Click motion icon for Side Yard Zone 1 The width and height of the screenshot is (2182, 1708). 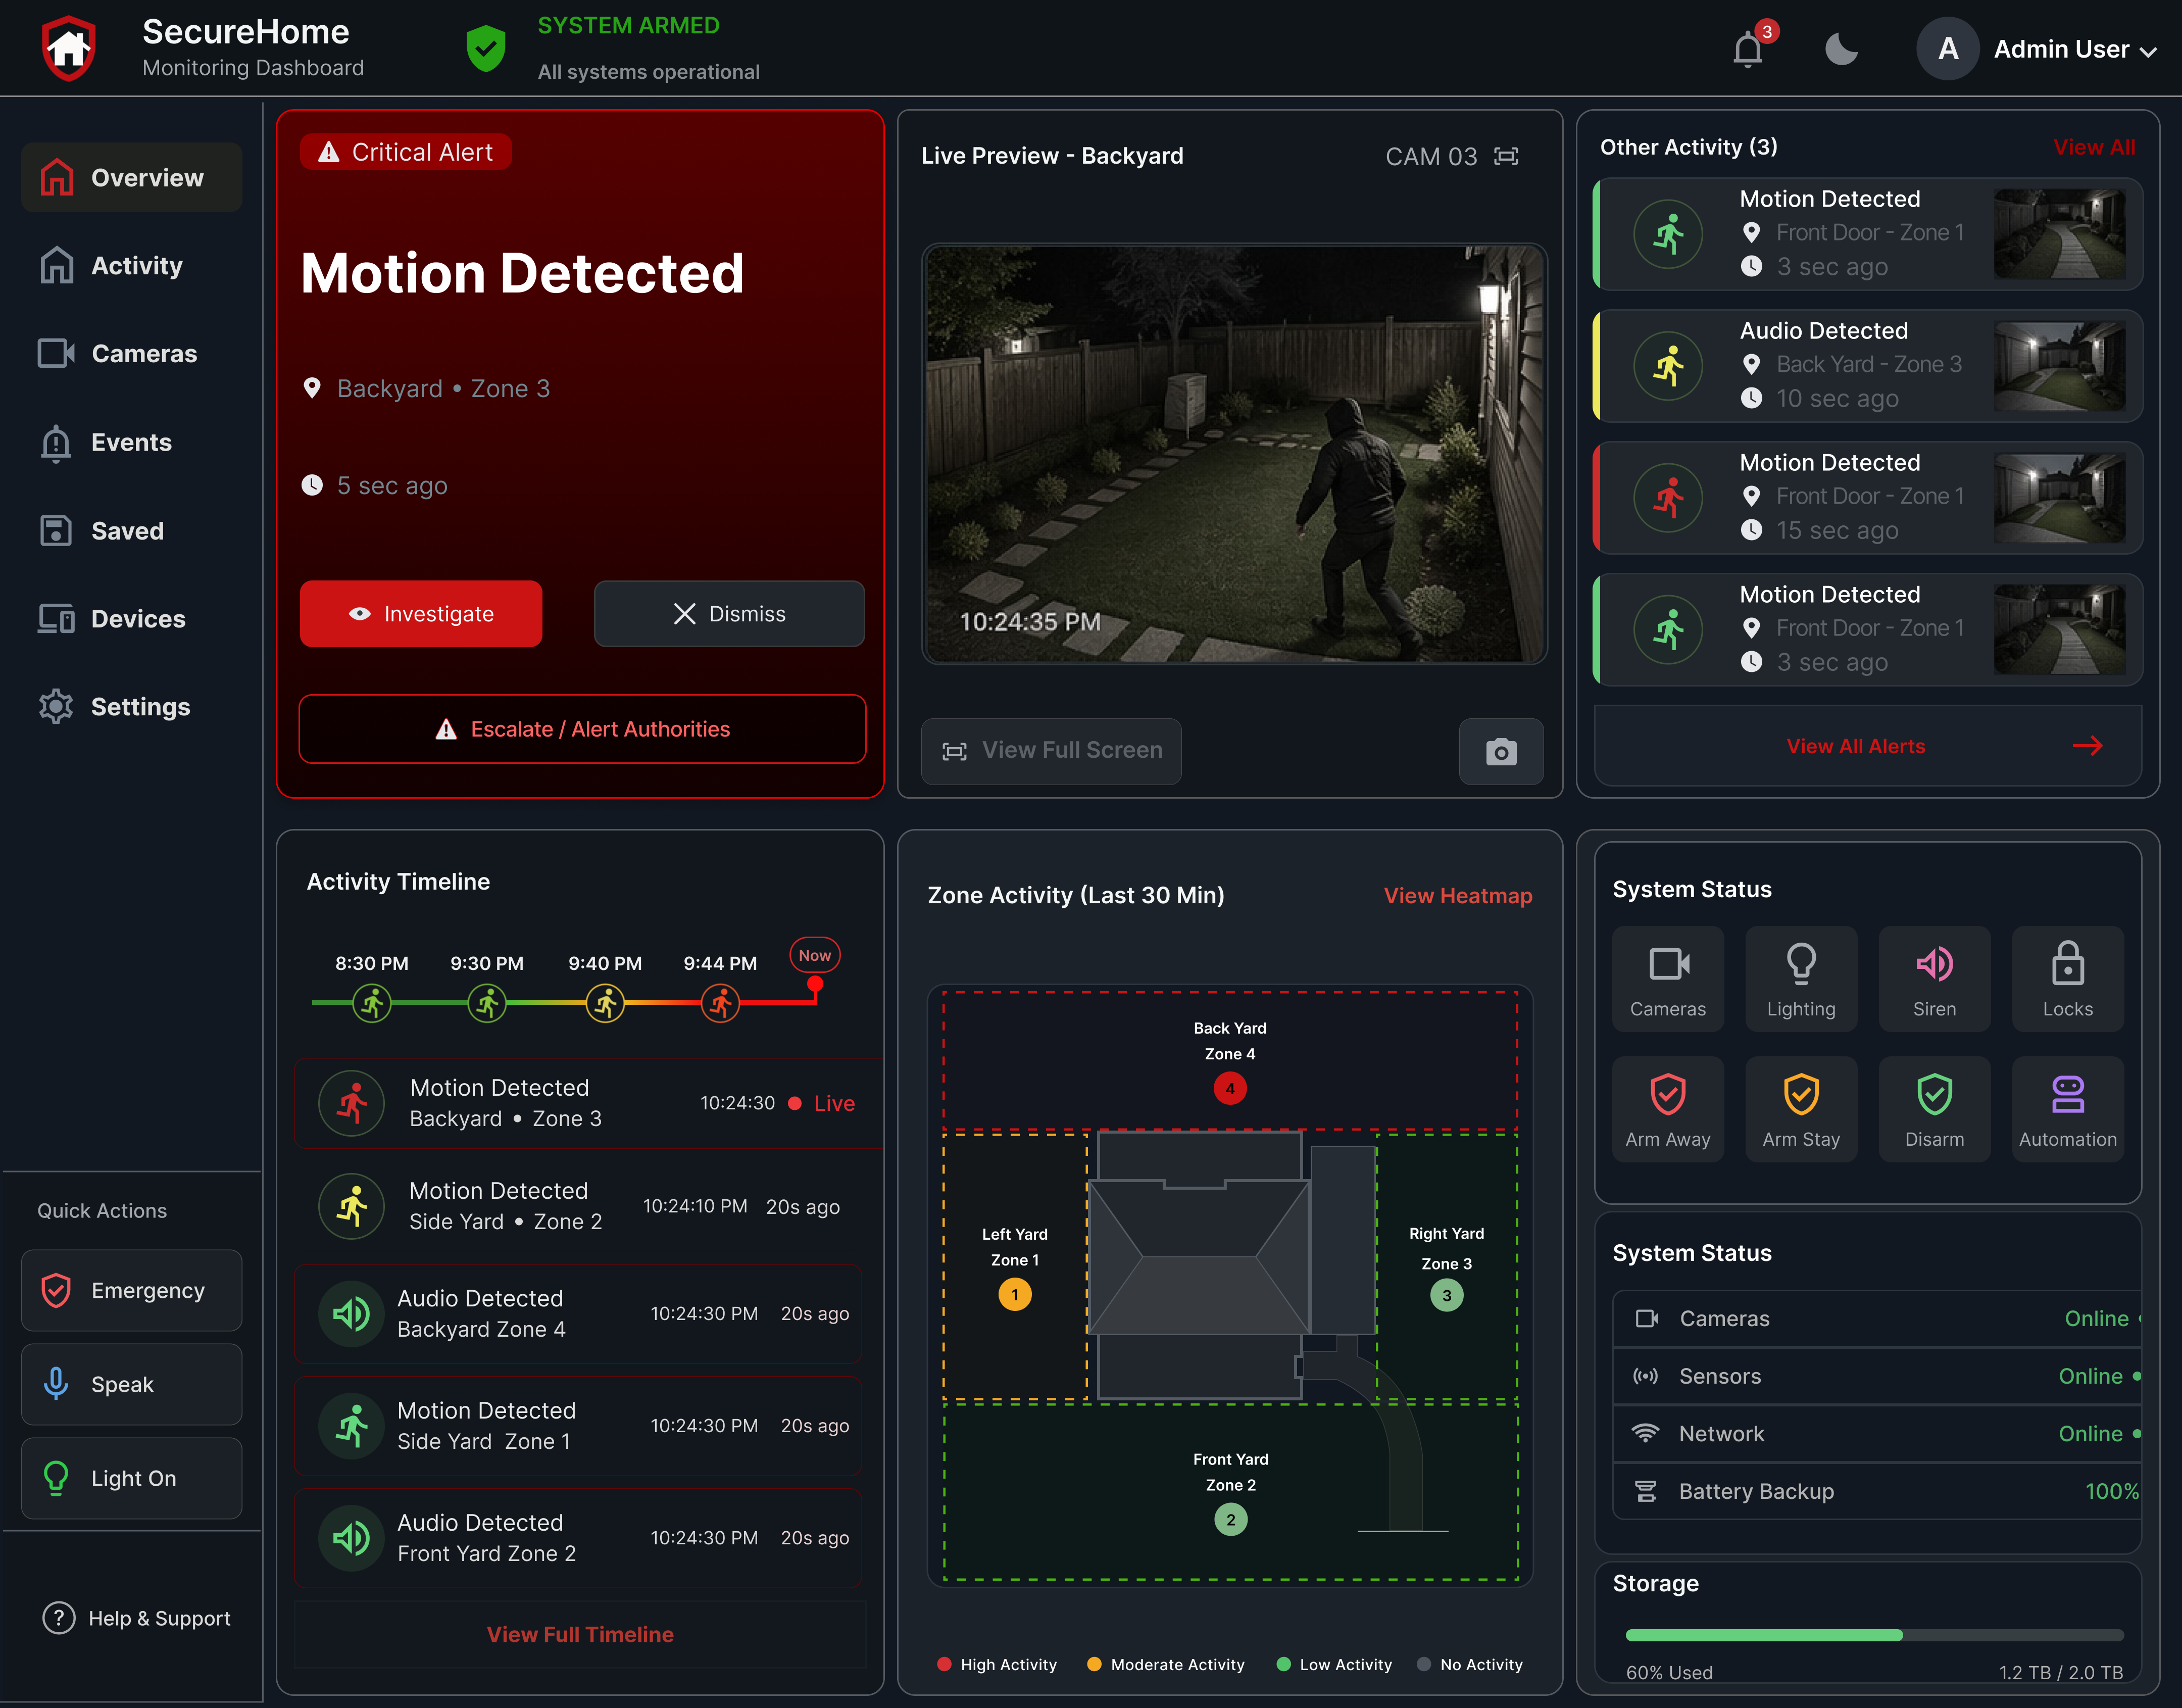[x=351, y=1426]
